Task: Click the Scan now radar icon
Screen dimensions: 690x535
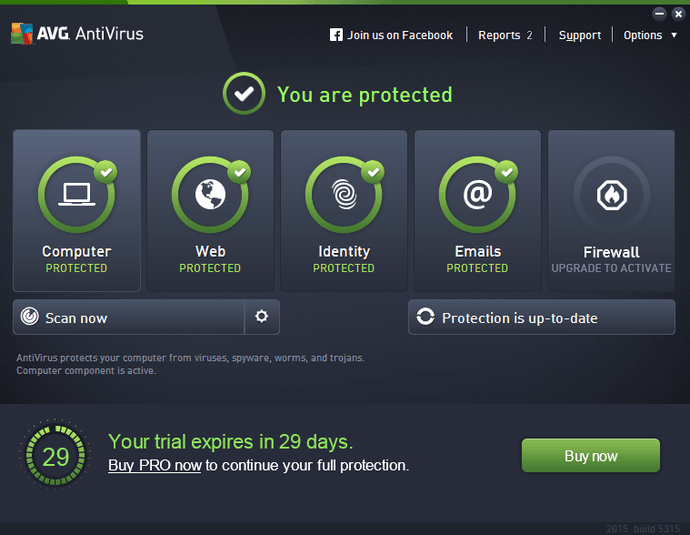Action: coord(30,316)
